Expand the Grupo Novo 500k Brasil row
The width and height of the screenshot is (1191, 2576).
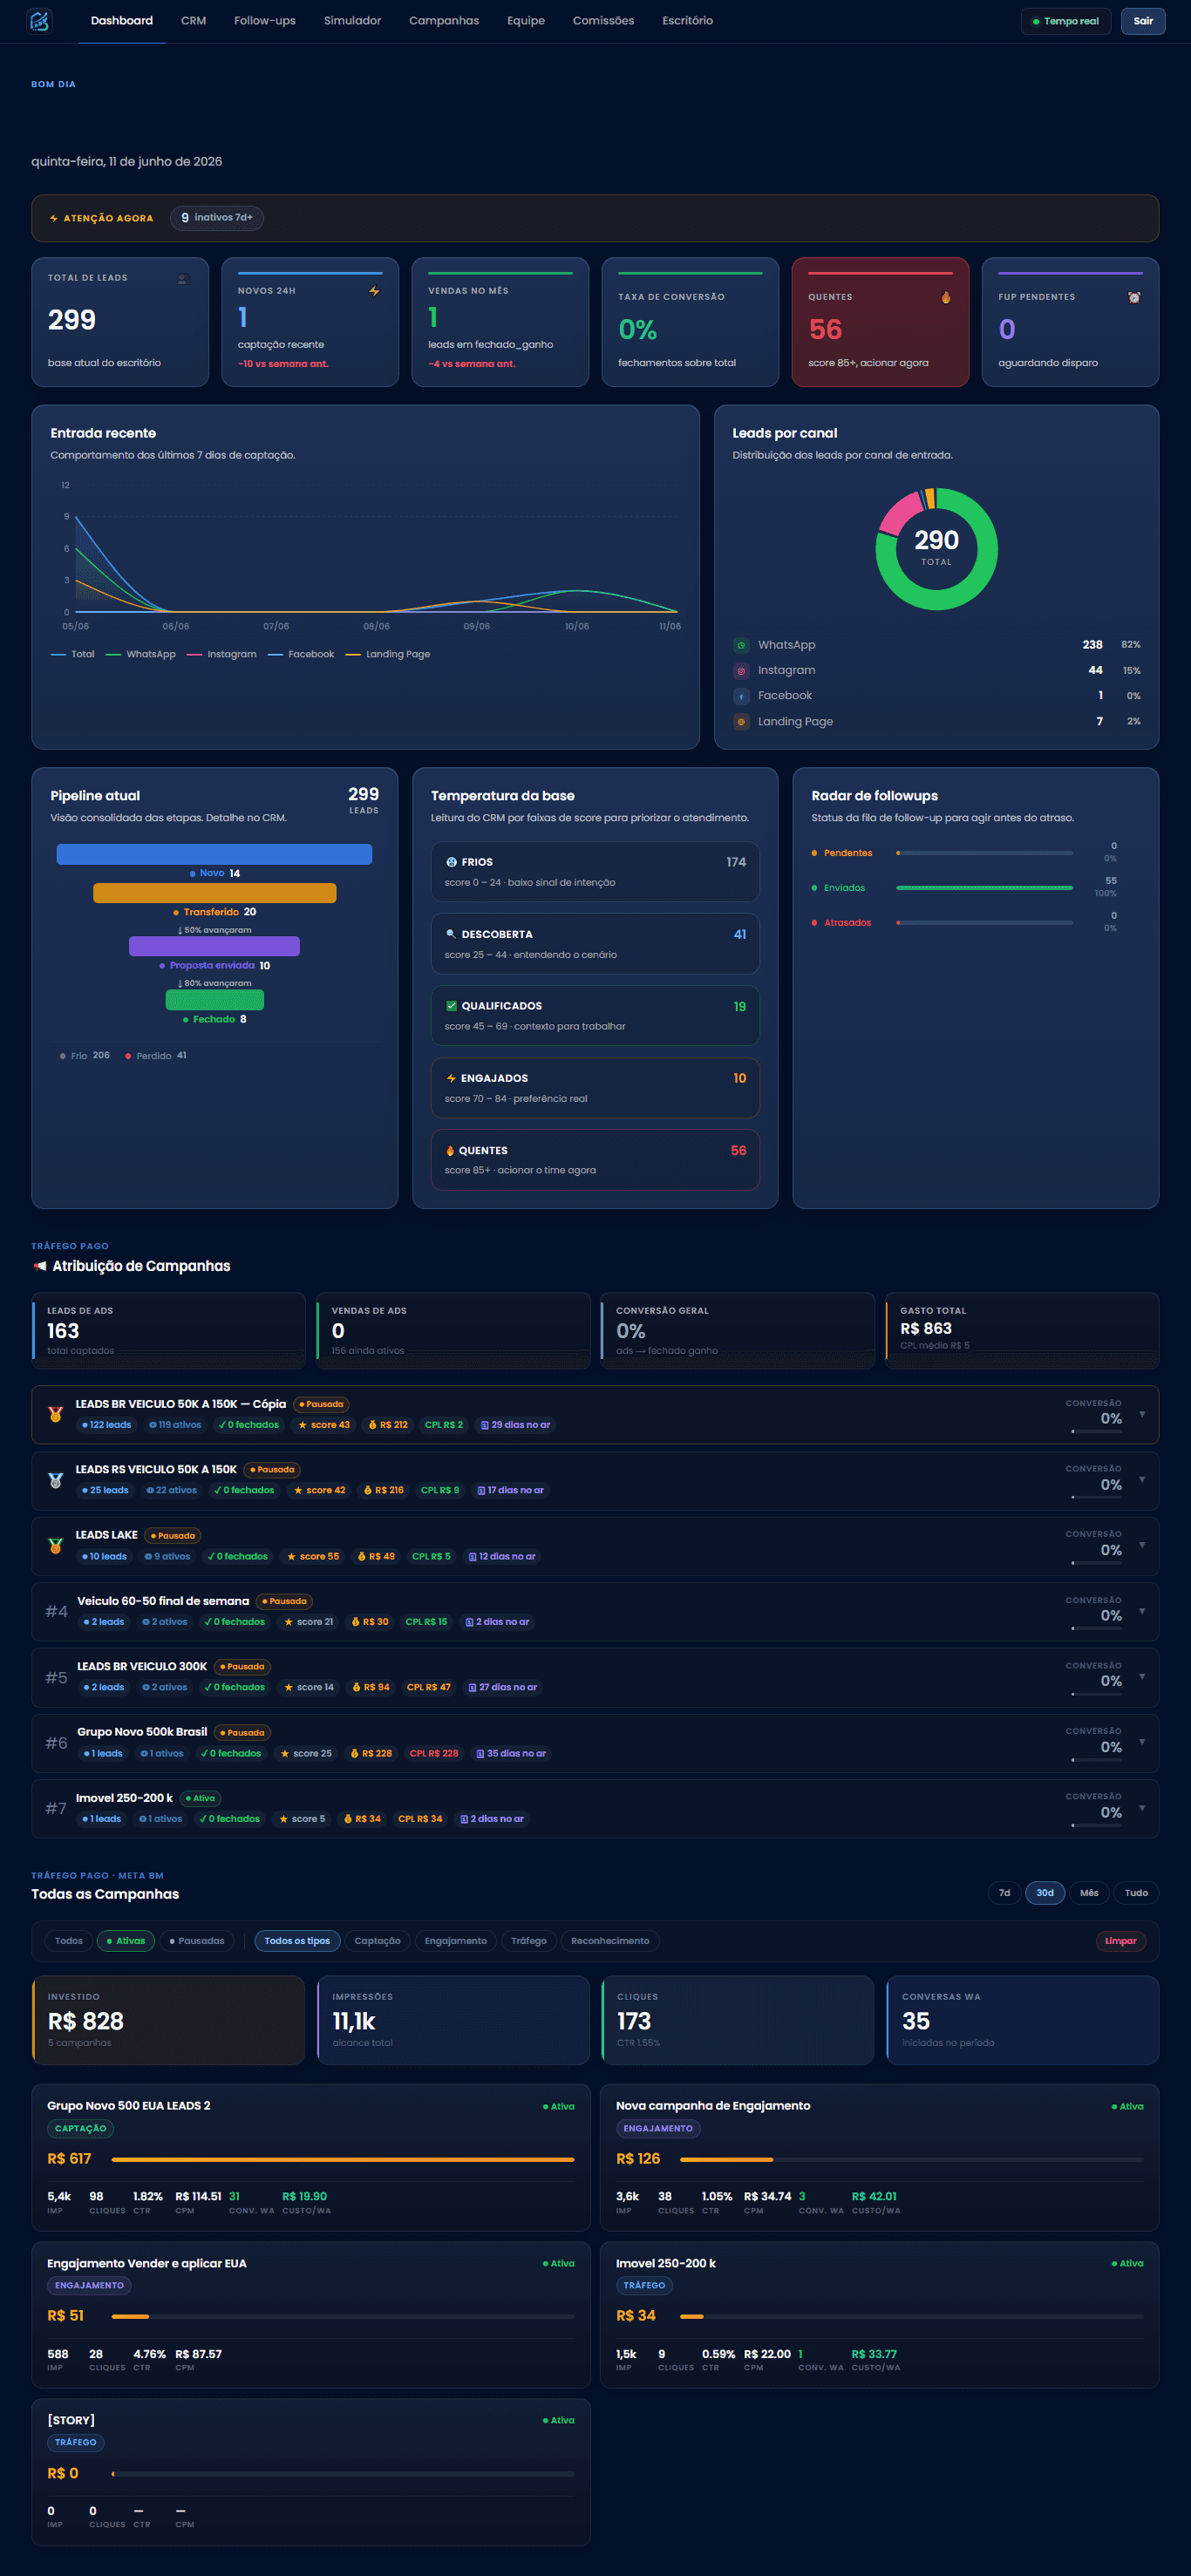point(1142,1742)
